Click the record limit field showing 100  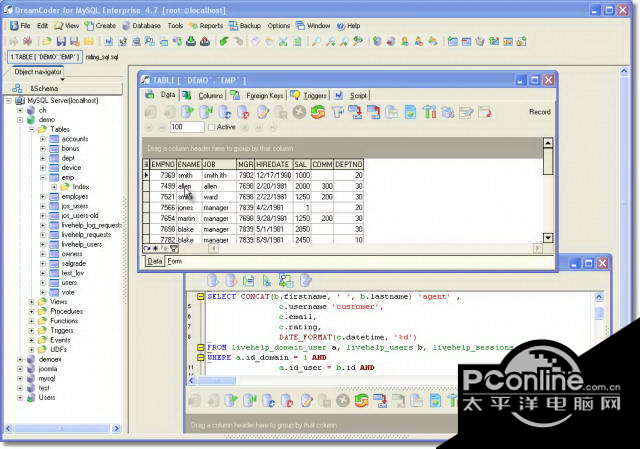(x=187, y=127)
